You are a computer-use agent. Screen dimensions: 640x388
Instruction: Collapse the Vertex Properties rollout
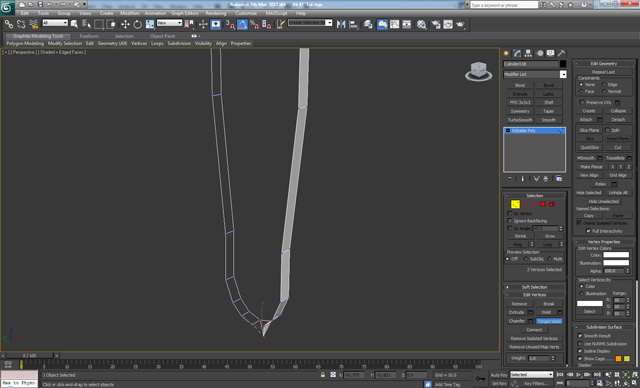tap(604, 242)
